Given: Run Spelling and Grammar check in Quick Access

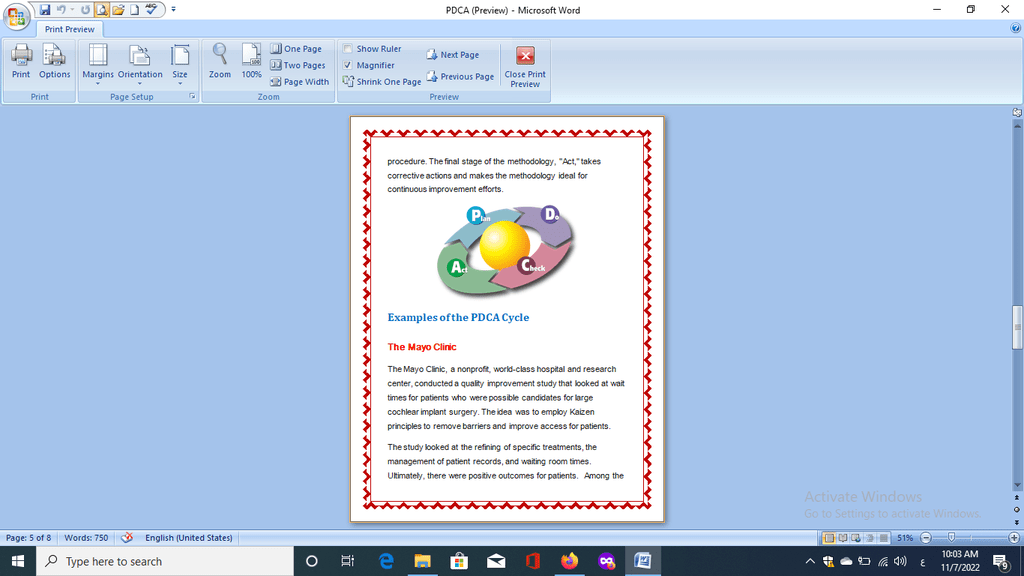Looking at the screenshot, I should (152, 10).
